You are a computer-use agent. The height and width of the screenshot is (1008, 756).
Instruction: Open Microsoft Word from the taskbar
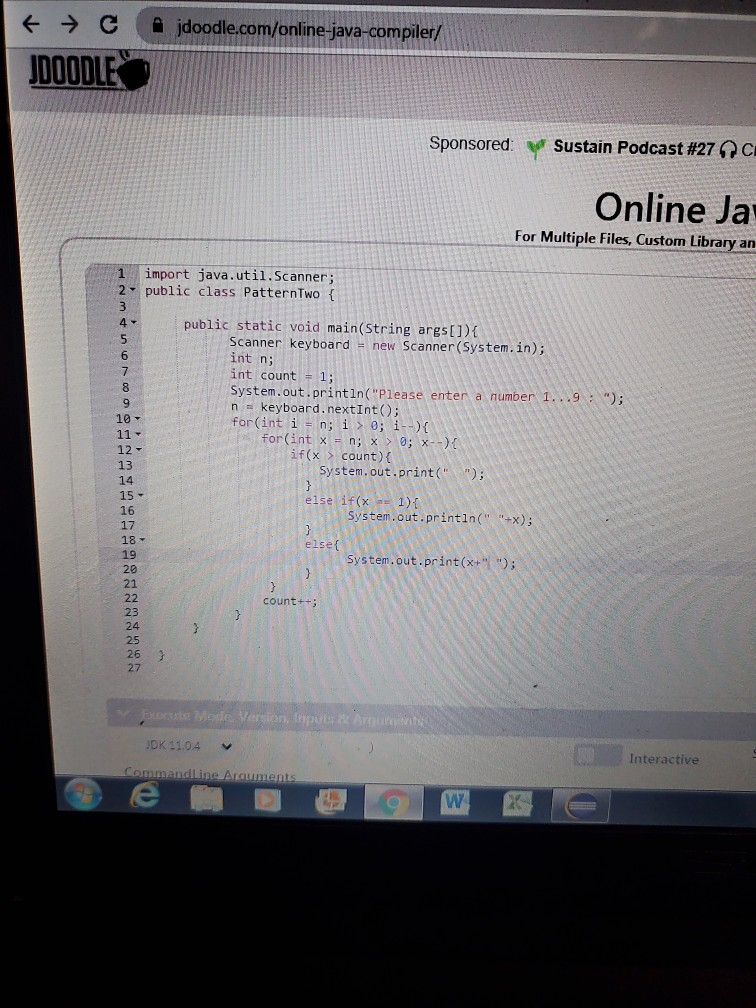(x=454, y=803)
